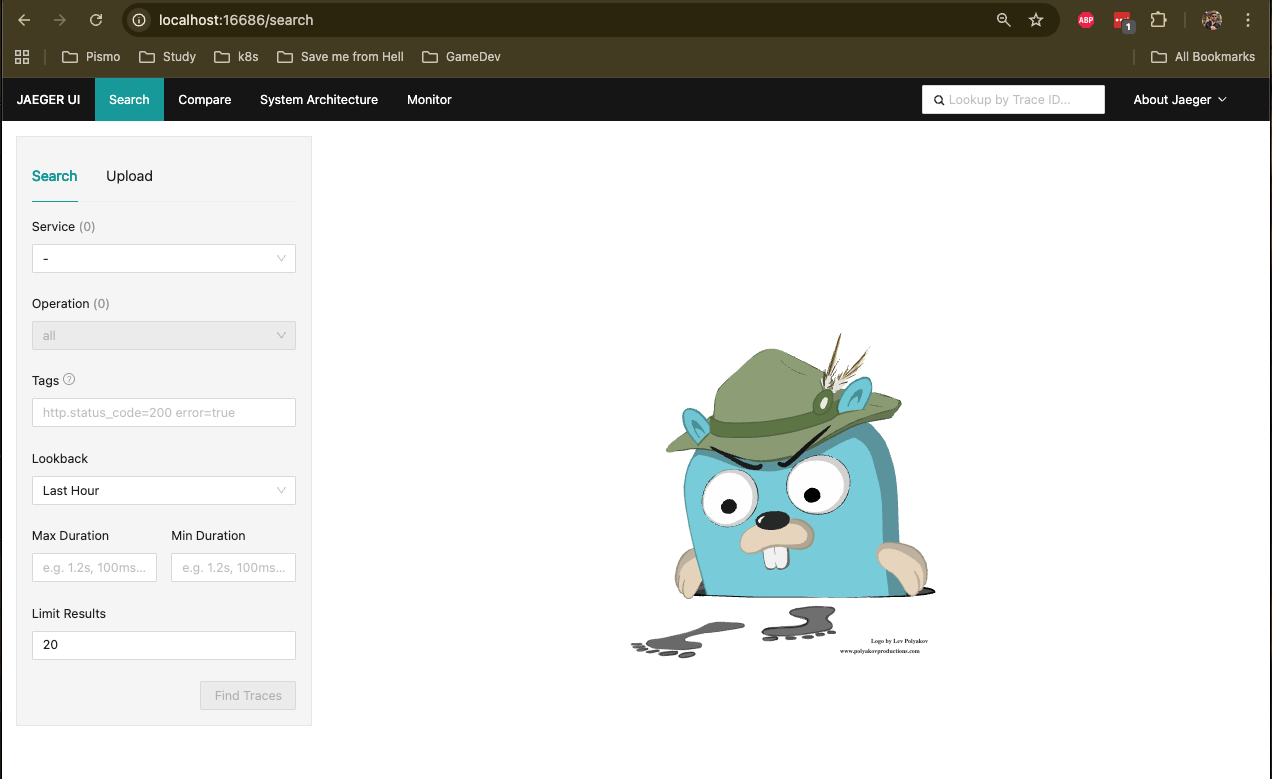
Task: Go to the Compare page
Action: [204, 100]
